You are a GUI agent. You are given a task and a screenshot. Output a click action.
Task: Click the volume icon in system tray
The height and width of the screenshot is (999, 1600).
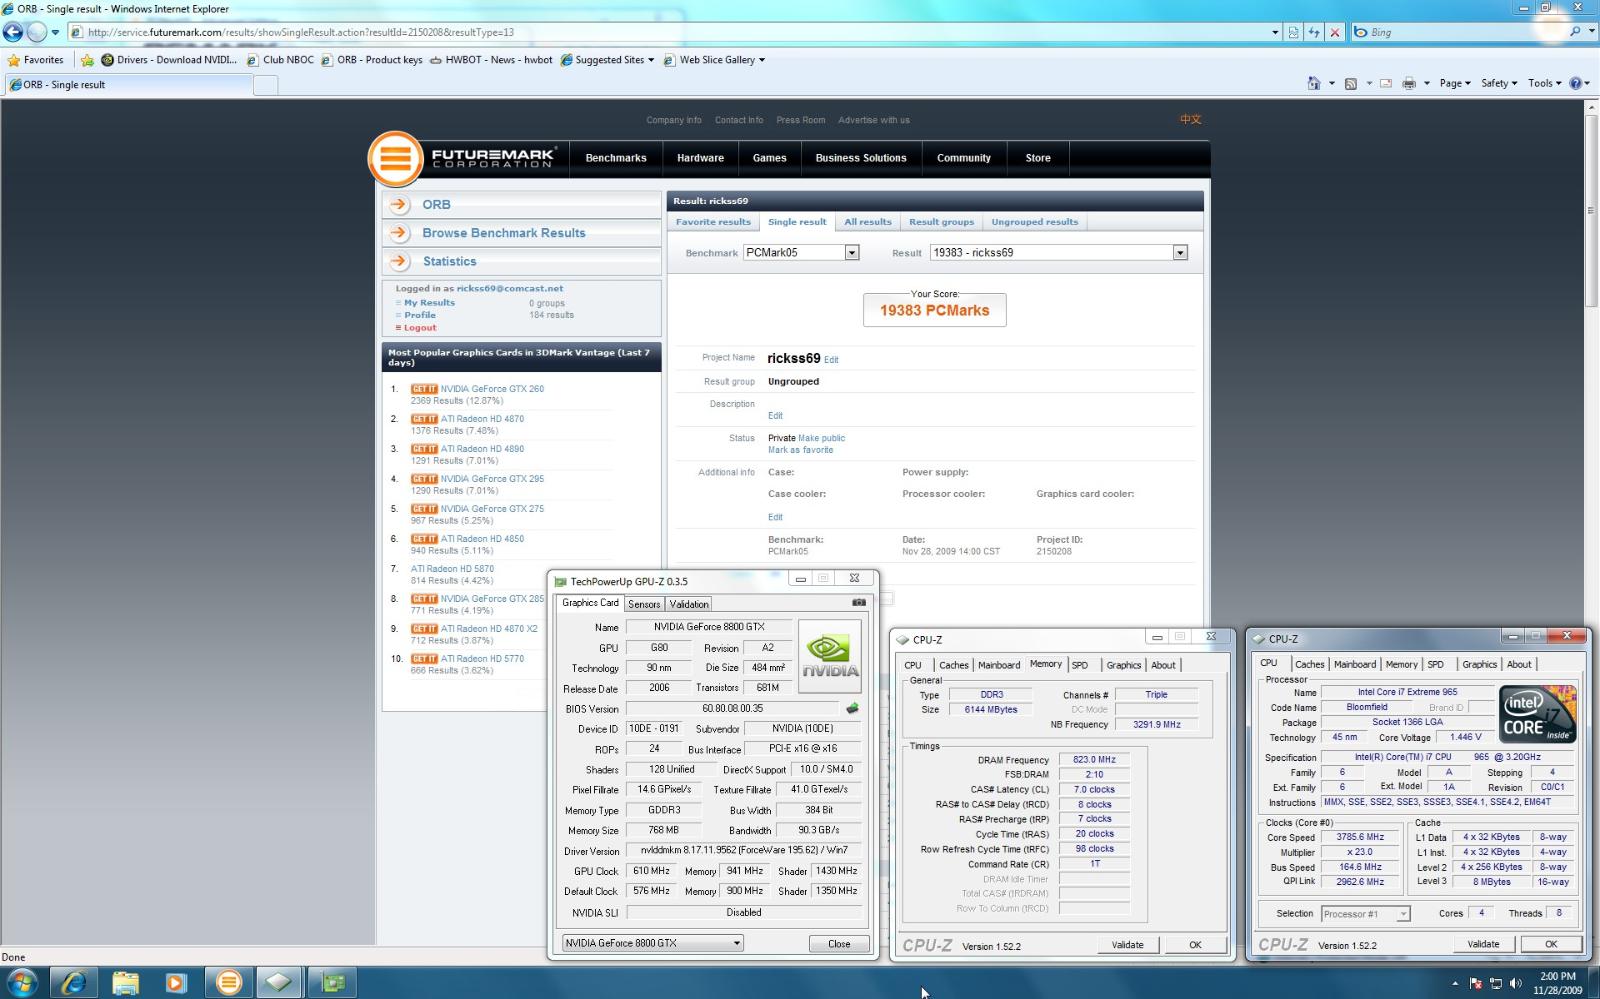click(1516, 983)
